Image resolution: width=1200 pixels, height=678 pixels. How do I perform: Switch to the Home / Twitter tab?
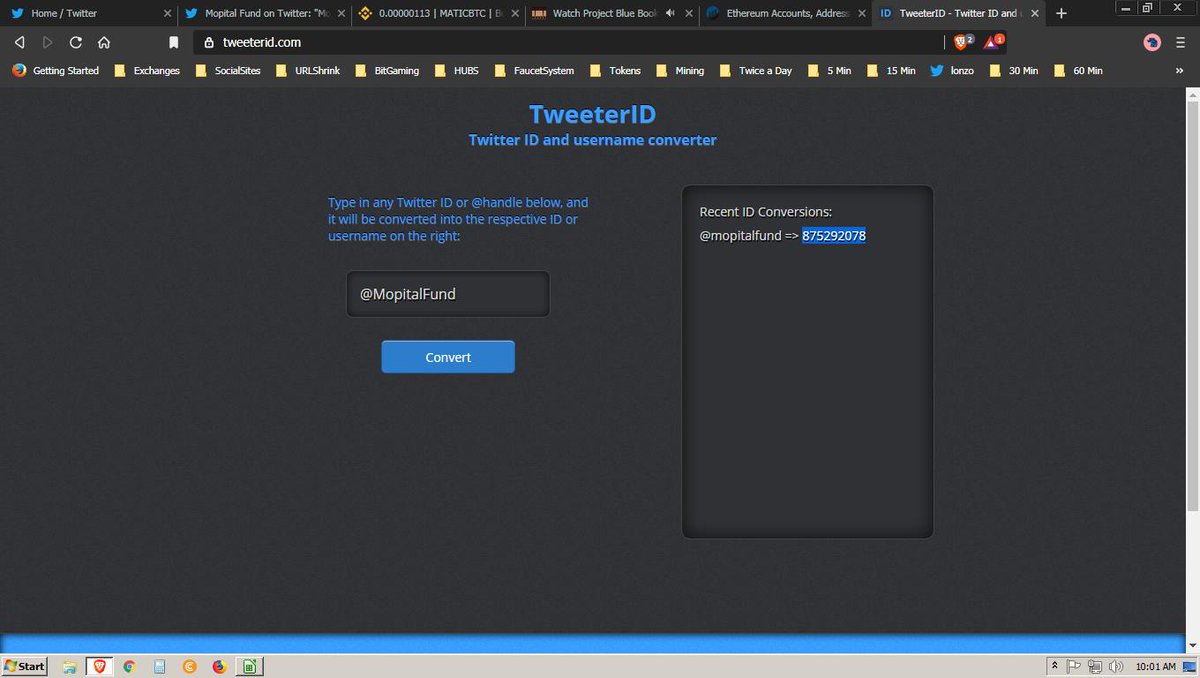pyautogui.click(x=88, y=13)
